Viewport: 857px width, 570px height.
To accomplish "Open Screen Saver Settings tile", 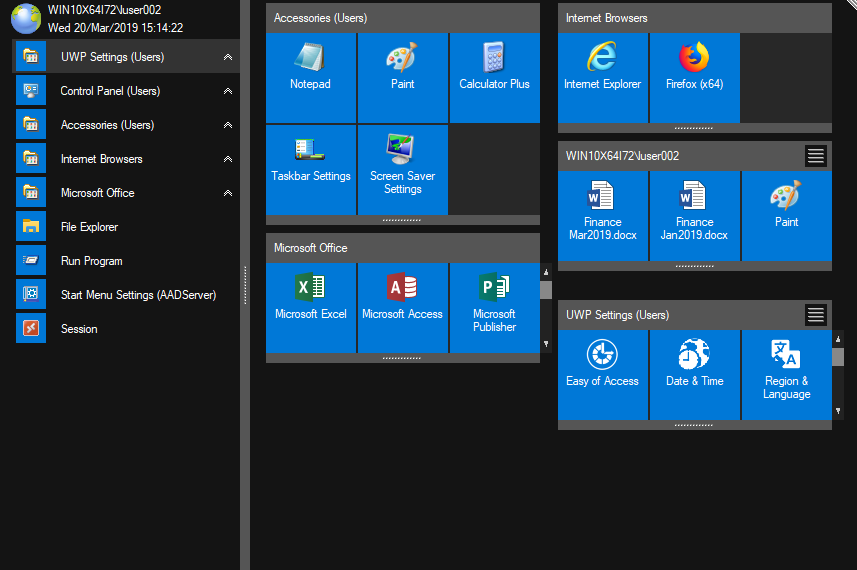I will point(402,169).
